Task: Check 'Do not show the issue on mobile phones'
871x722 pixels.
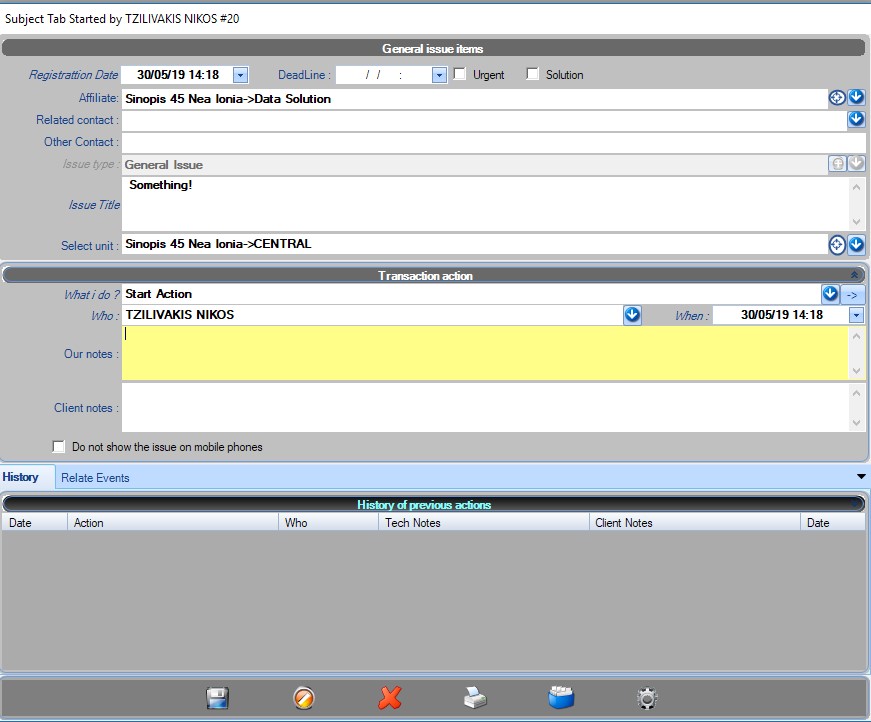Action: (59, 447)
